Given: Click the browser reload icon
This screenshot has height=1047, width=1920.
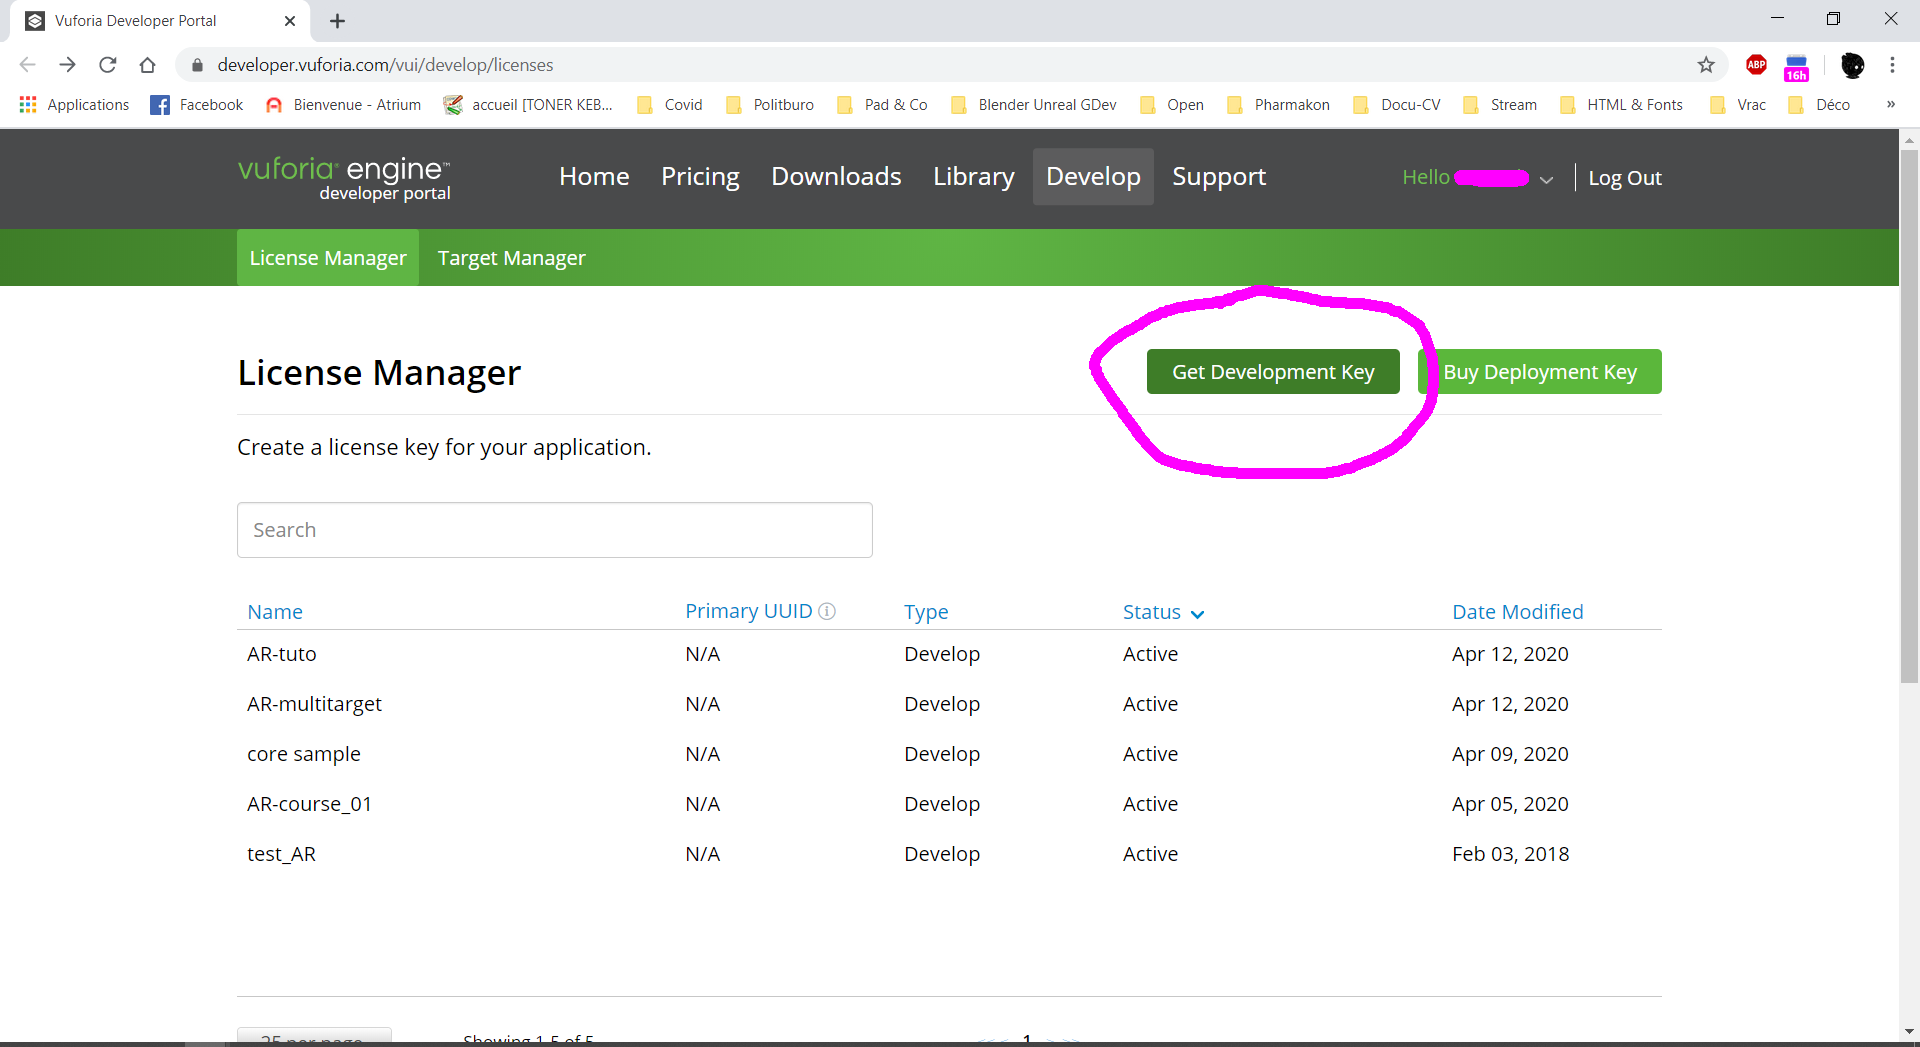Looking at the screenshot, I should pyautogui.click(x=108, y=65).
